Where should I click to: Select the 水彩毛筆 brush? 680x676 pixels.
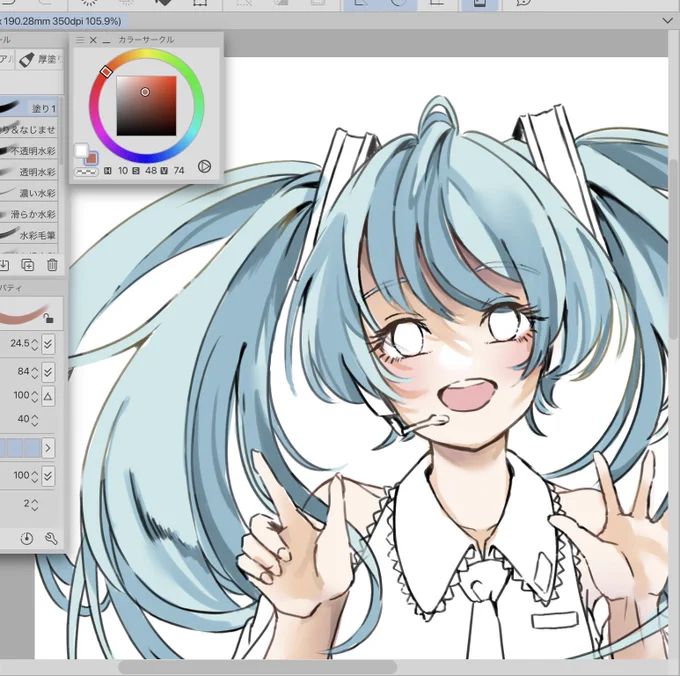pos(29,235)
